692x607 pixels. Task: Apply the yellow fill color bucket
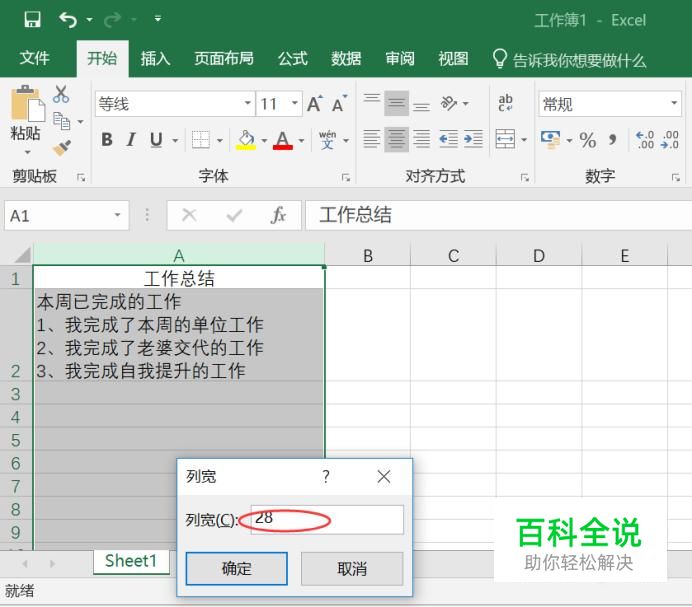coord(246,140)
